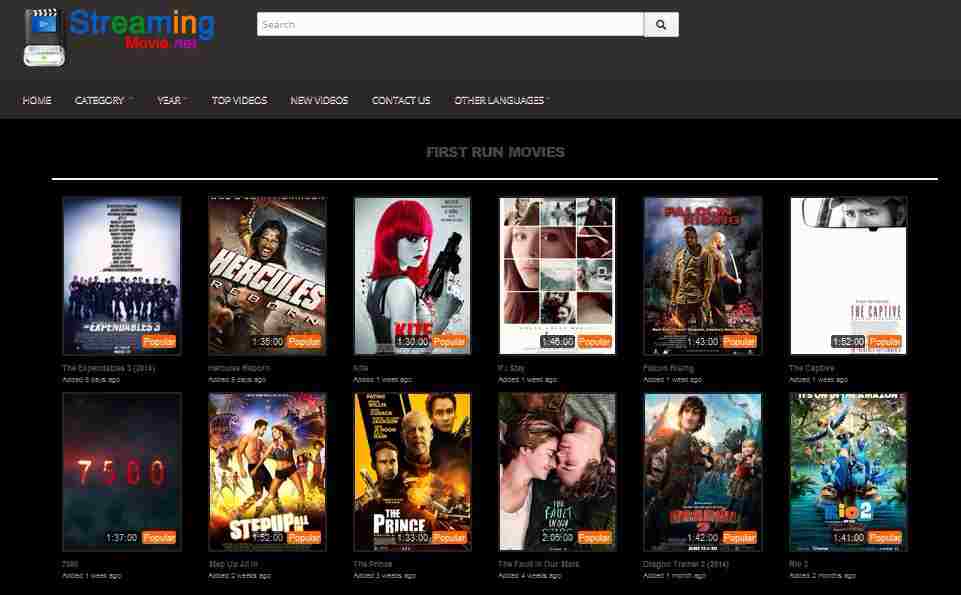The height and width of the screenshot is (595, 961).
Task: Click Popular badge on 7500 poster
Action: coord(159,538)
